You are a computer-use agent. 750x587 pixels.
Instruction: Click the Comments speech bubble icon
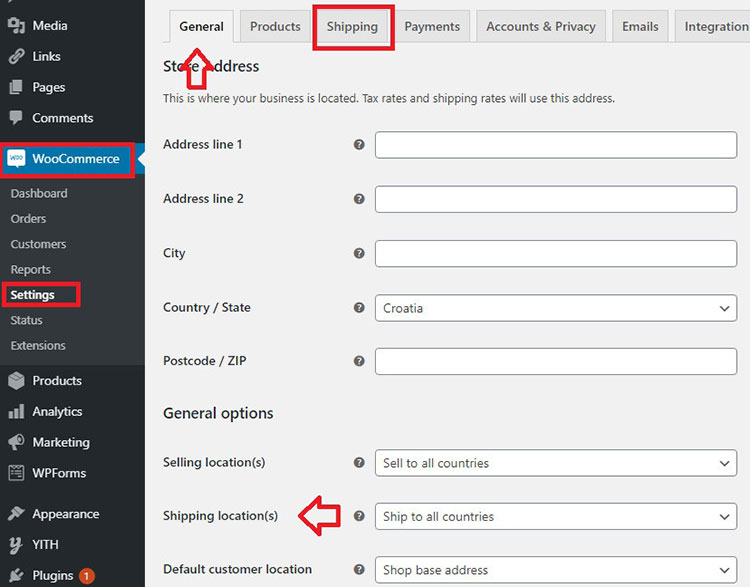pyautogui.click(x=16, y=118)
